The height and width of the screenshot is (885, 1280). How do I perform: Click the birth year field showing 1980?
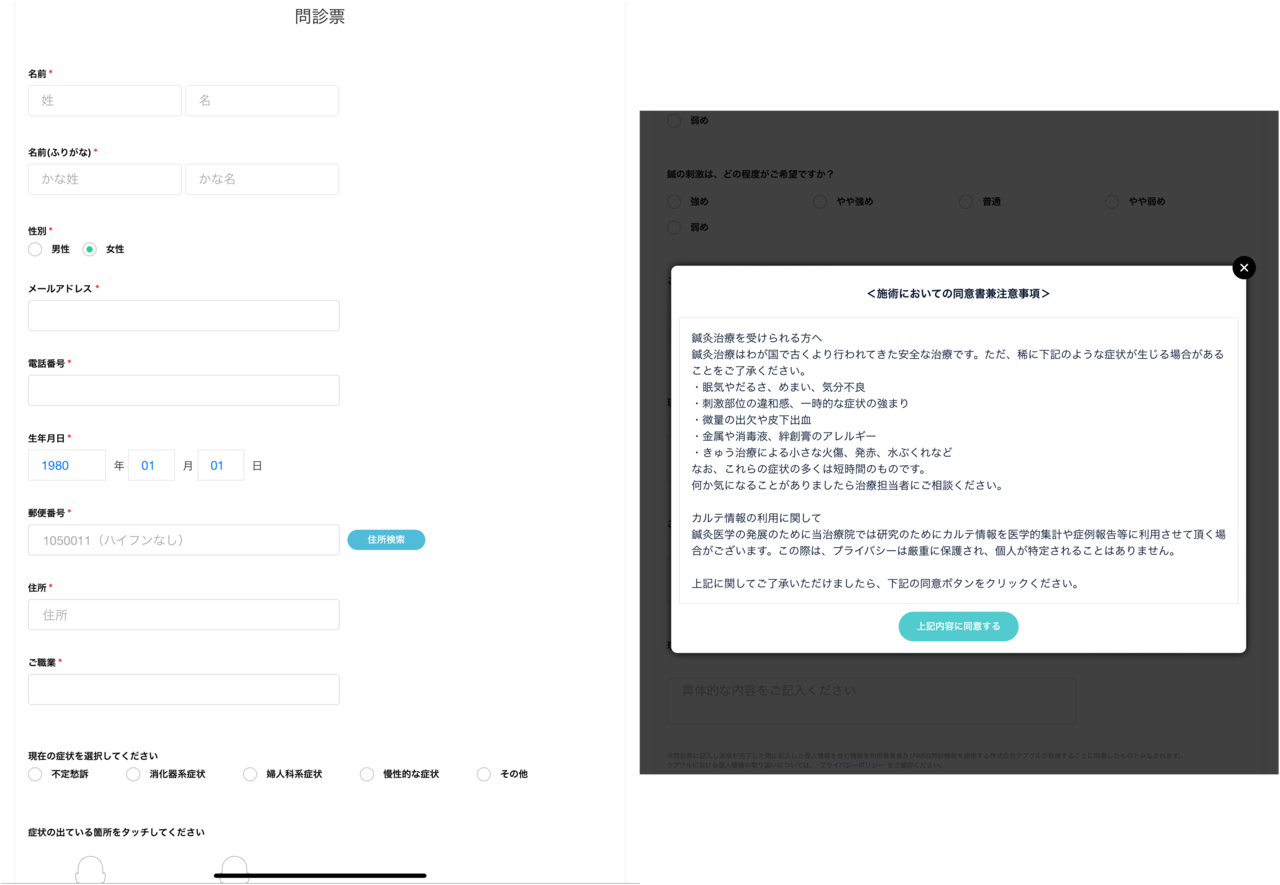[66, 464]
